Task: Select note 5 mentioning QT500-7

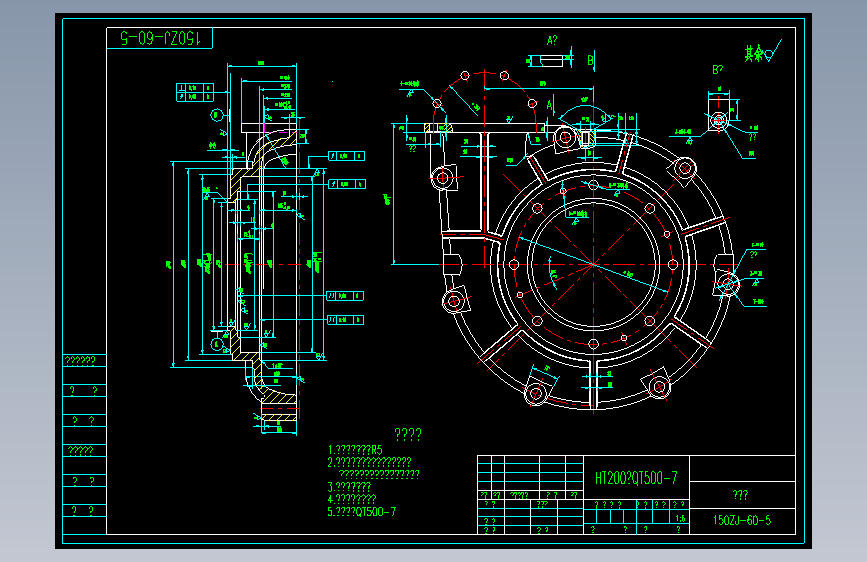Action: (362, 512)
